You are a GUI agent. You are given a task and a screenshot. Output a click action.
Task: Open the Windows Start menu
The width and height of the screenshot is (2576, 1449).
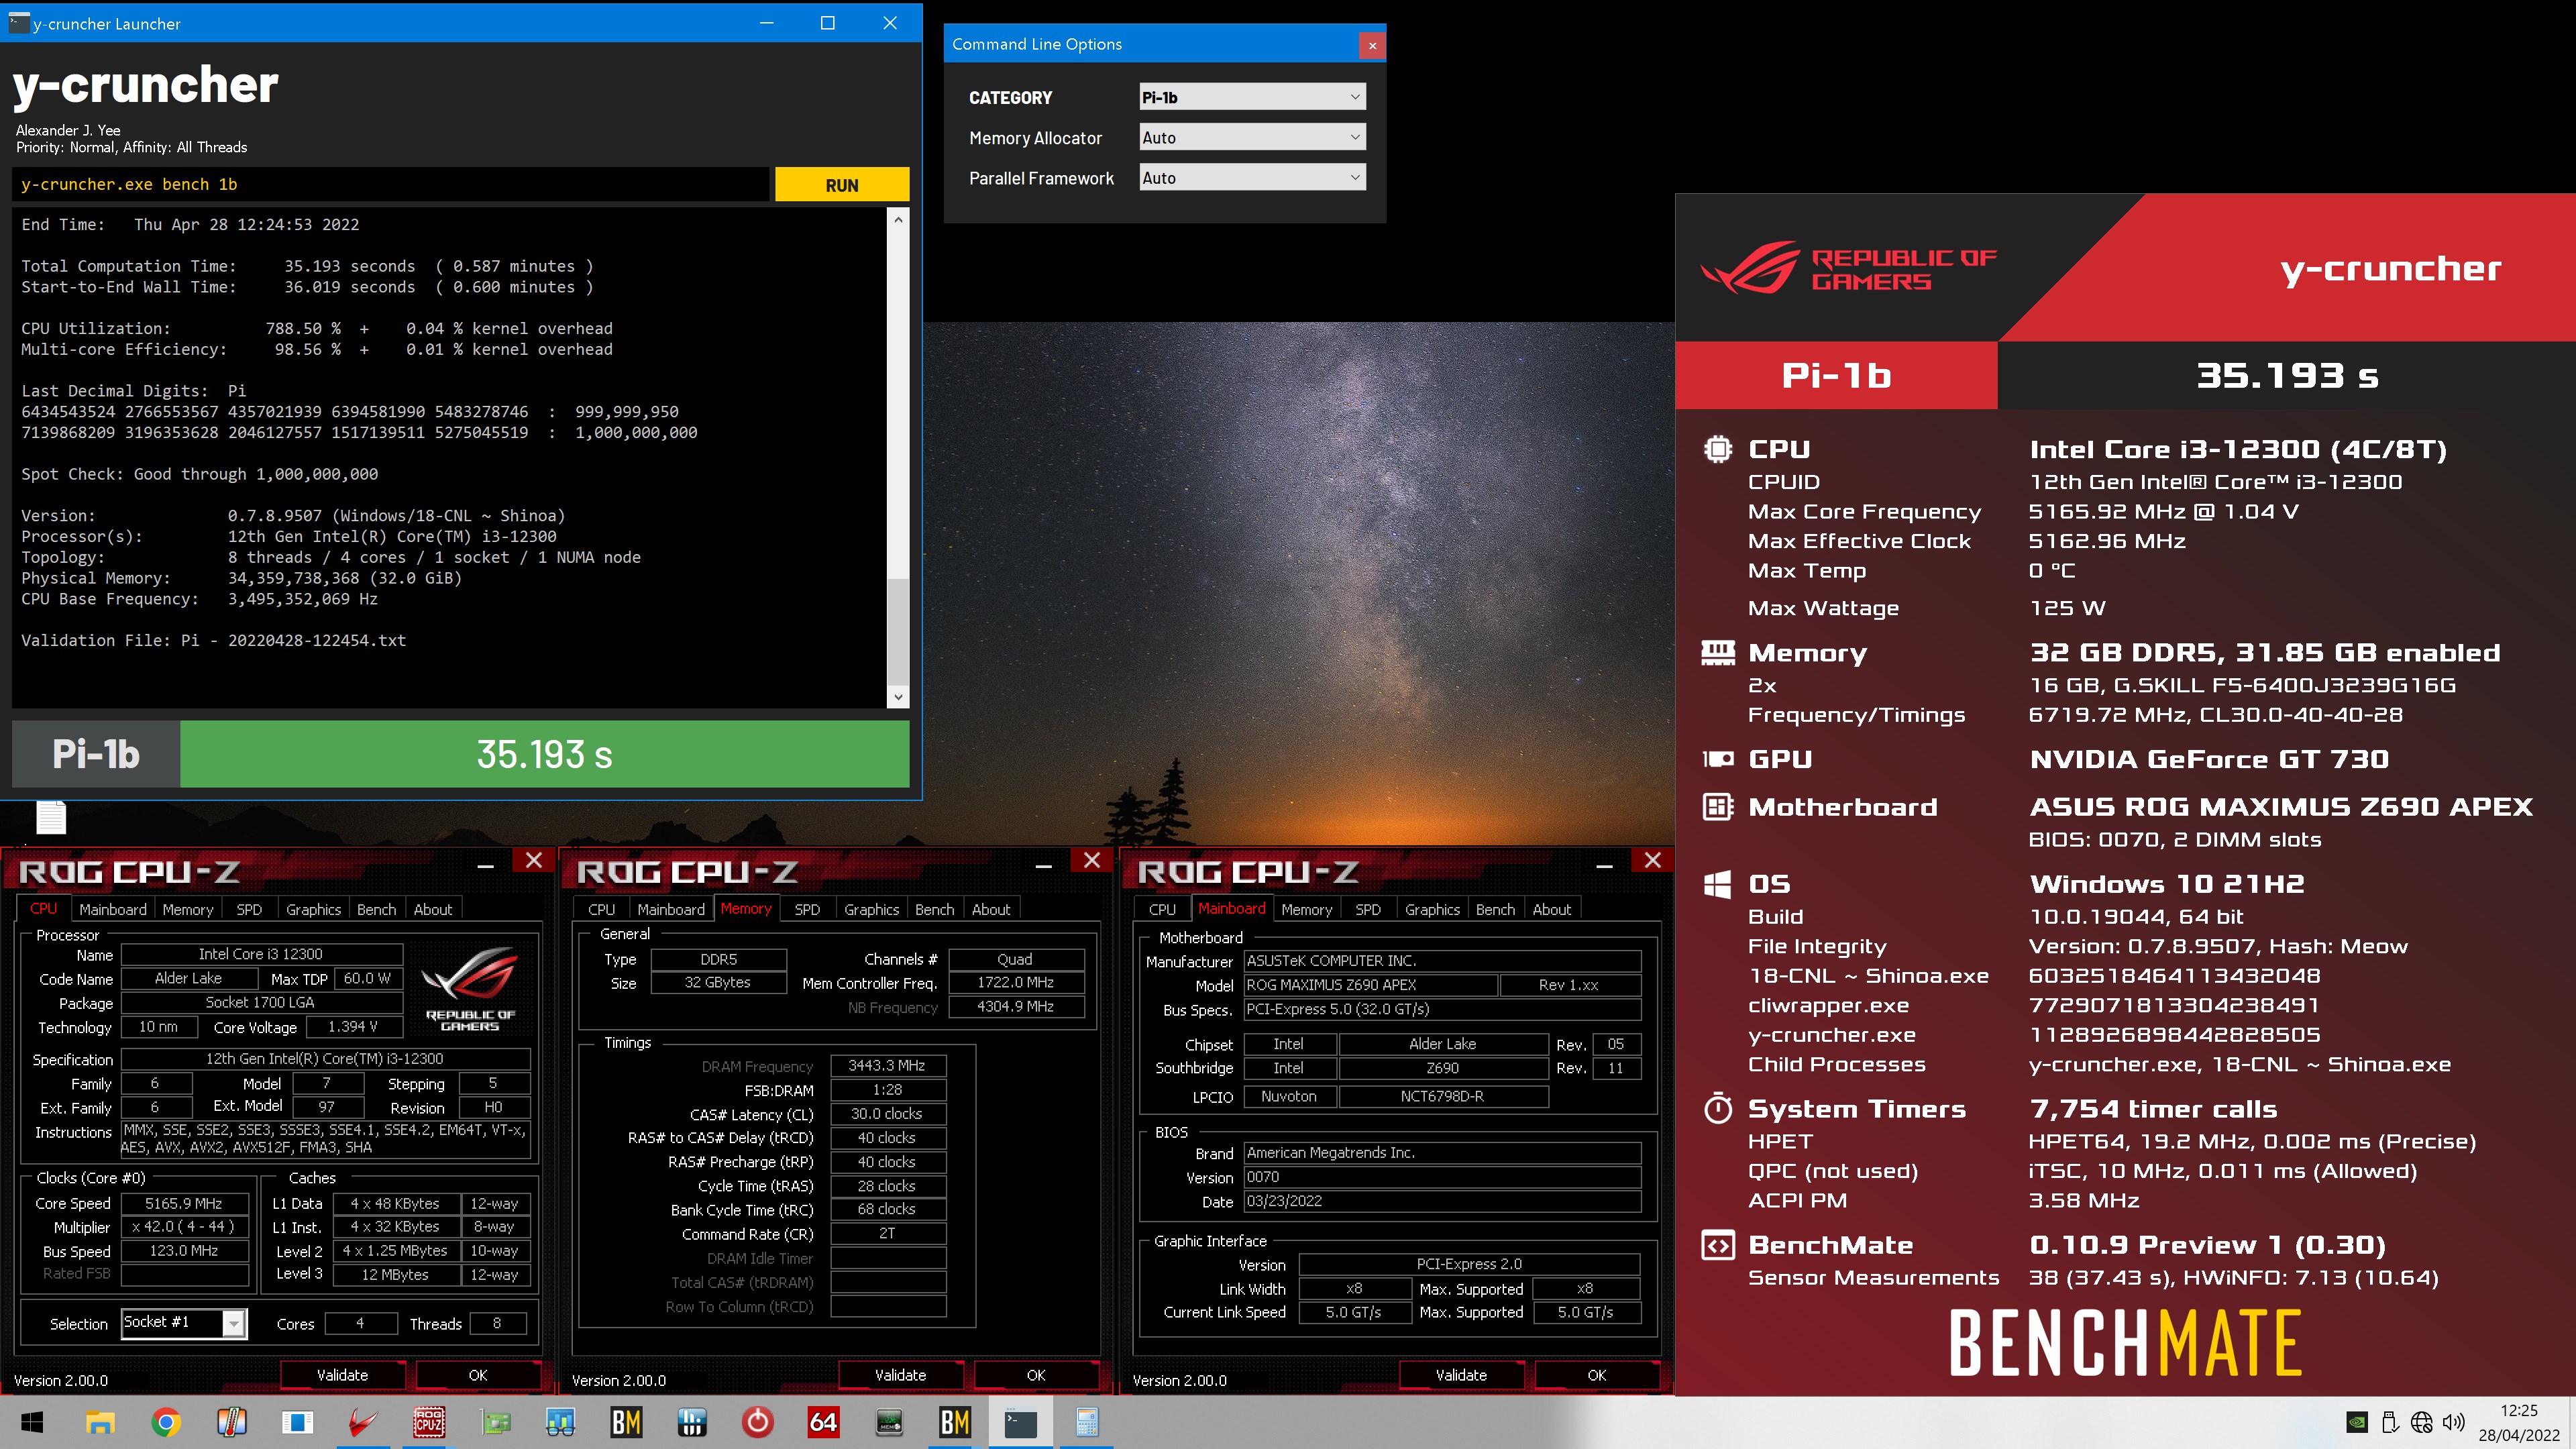point(32,1422)
